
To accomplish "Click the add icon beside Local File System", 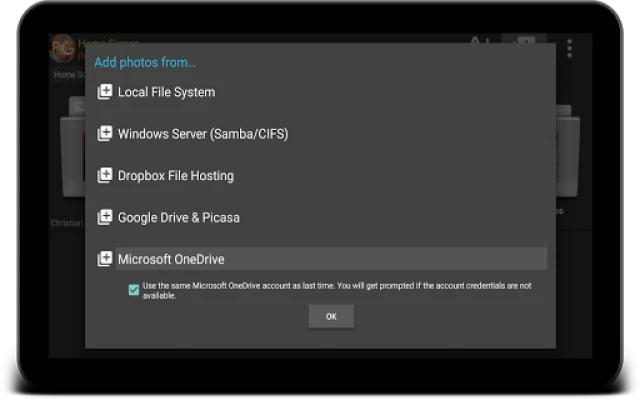I will [x=104, y=92].
